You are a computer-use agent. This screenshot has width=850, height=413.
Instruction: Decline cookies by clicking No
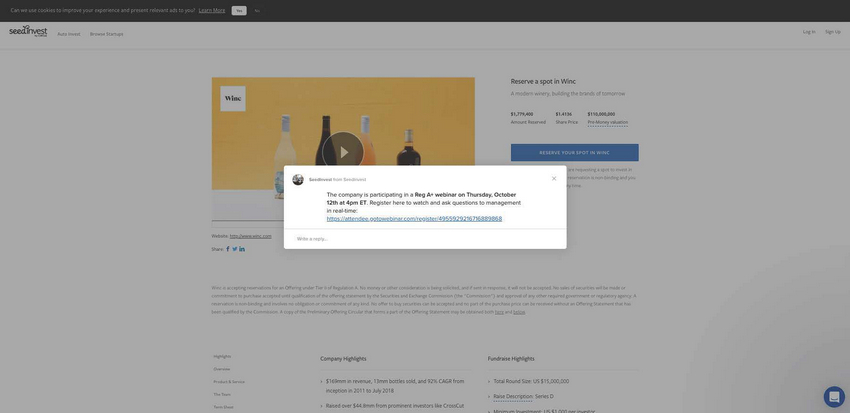click(x=257, y=10)
